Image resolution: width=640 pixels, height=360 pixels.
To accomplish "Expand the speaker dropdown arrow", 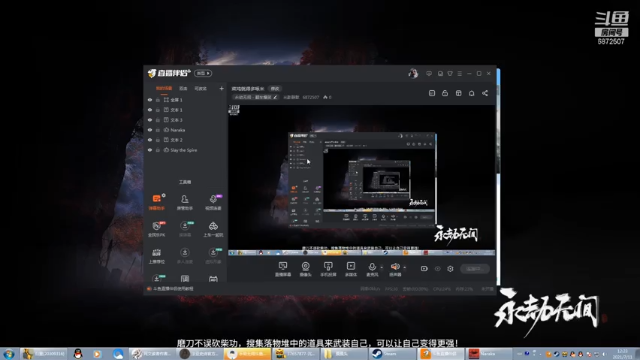I will pos(404,268).
